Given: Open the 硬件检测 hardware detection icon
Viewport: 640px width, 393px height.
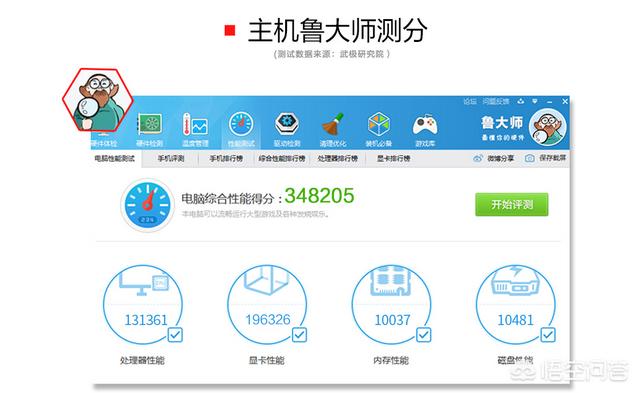Looking at the screenshot, I should (x=150, y=124).
